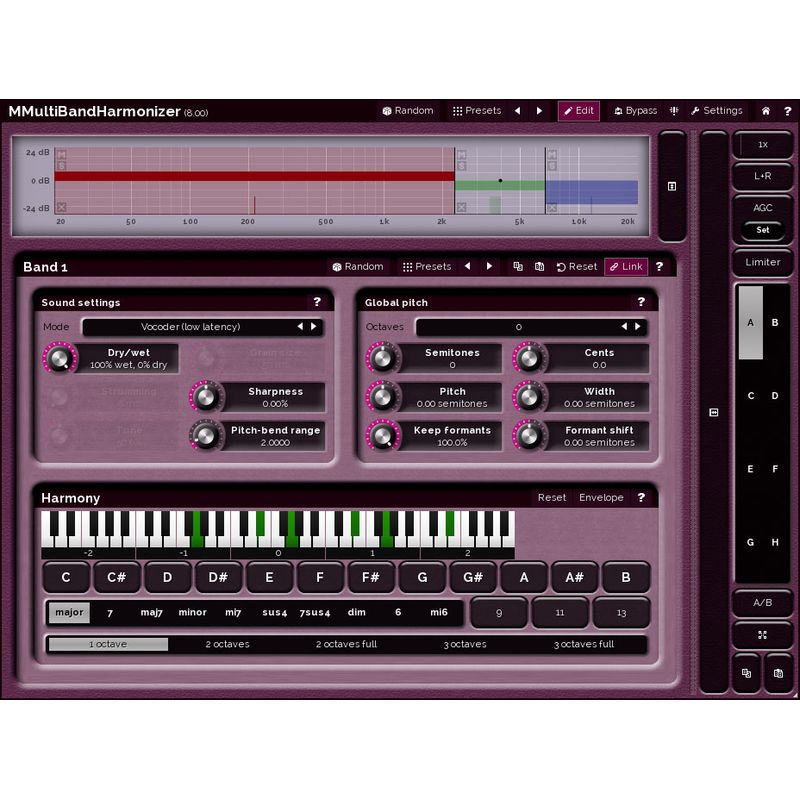Click the collapse icon beside the spectrum graph
The width and height of the screenshot is (800, 800).
pyautogui.click(x=672, y=186)
